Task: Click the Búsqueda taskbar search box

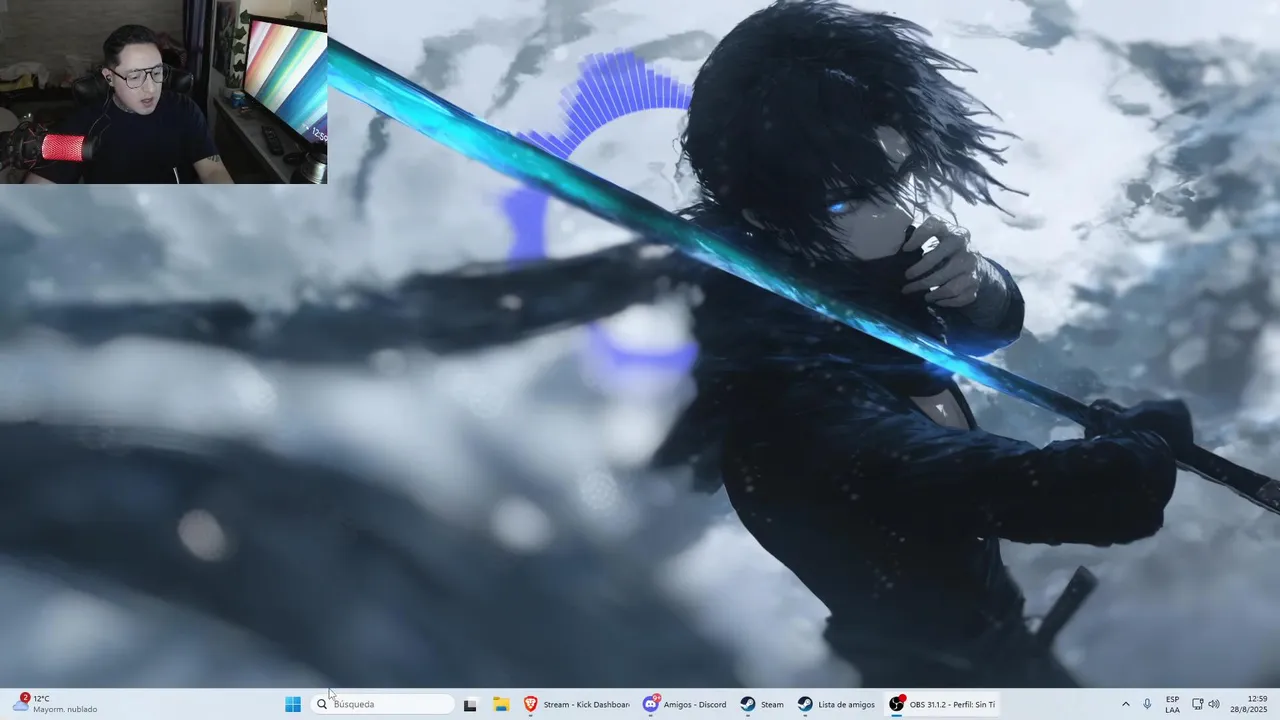Action: pos(382,704)
